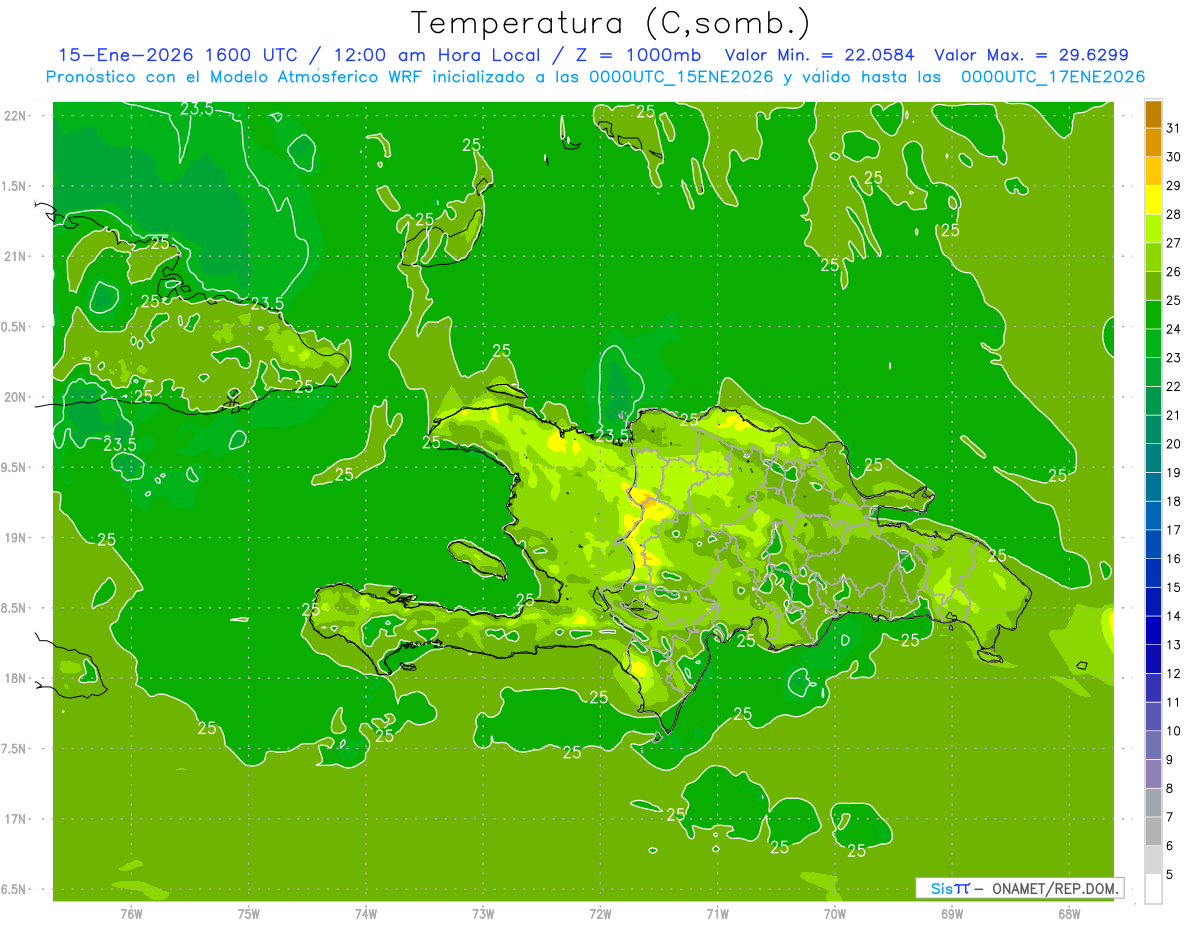Click the colorbar label 20
The image size is (1200, 927).
(1174, 444)
